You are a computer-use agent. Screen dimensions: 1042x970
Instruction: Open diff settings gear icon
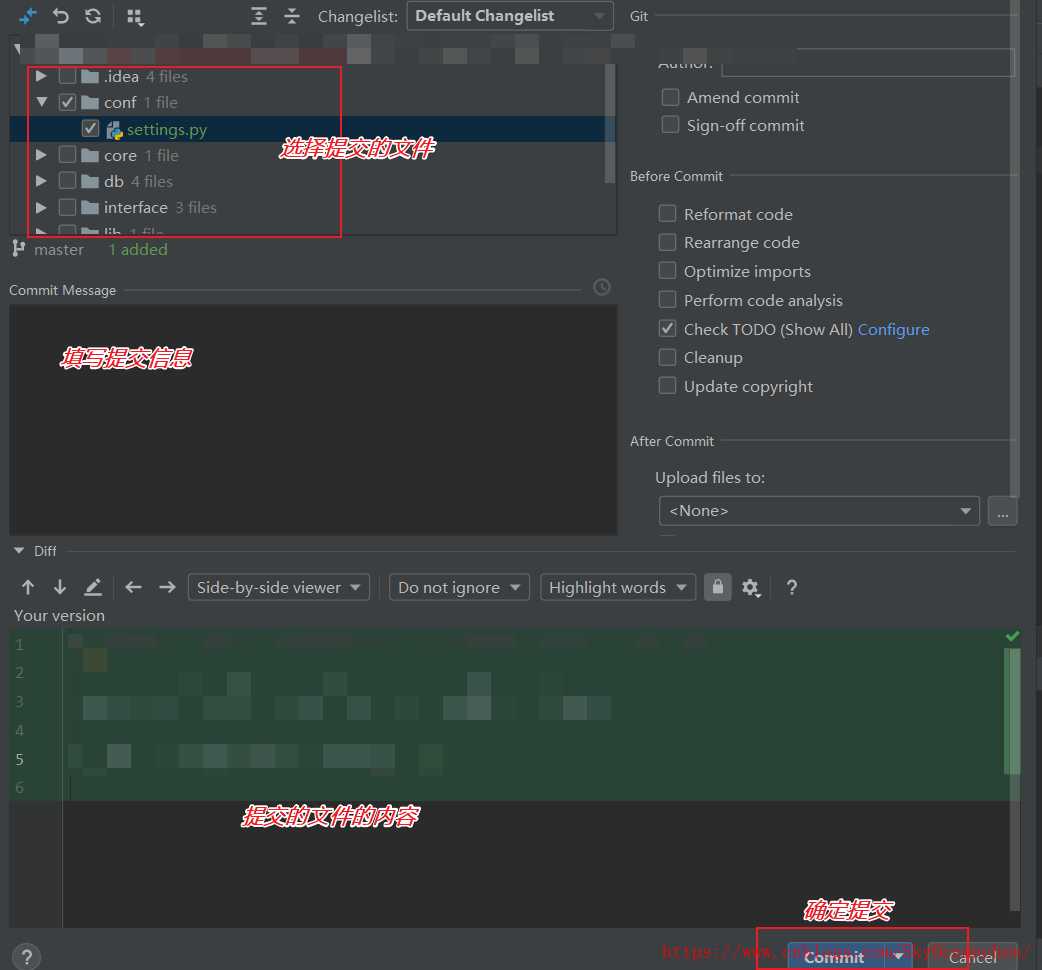(x=751, y=588)
